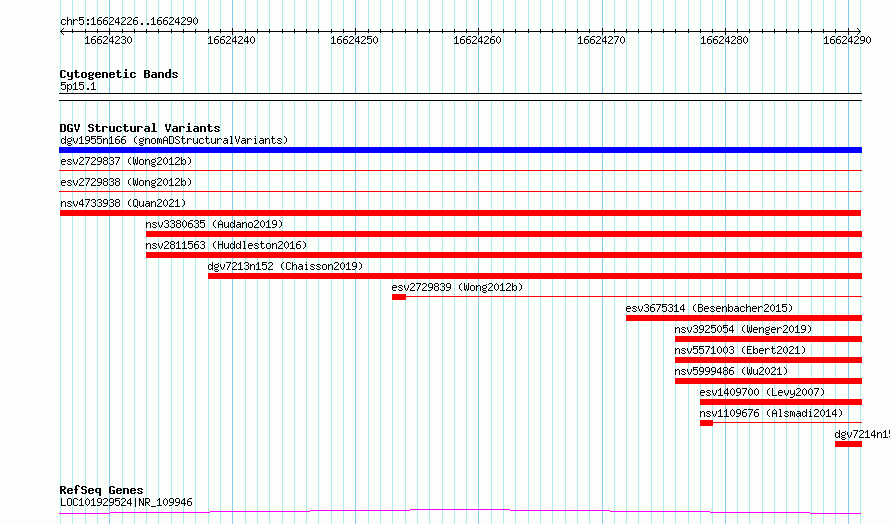Click the small red nsv1109676 block

(x=706, y=423)
